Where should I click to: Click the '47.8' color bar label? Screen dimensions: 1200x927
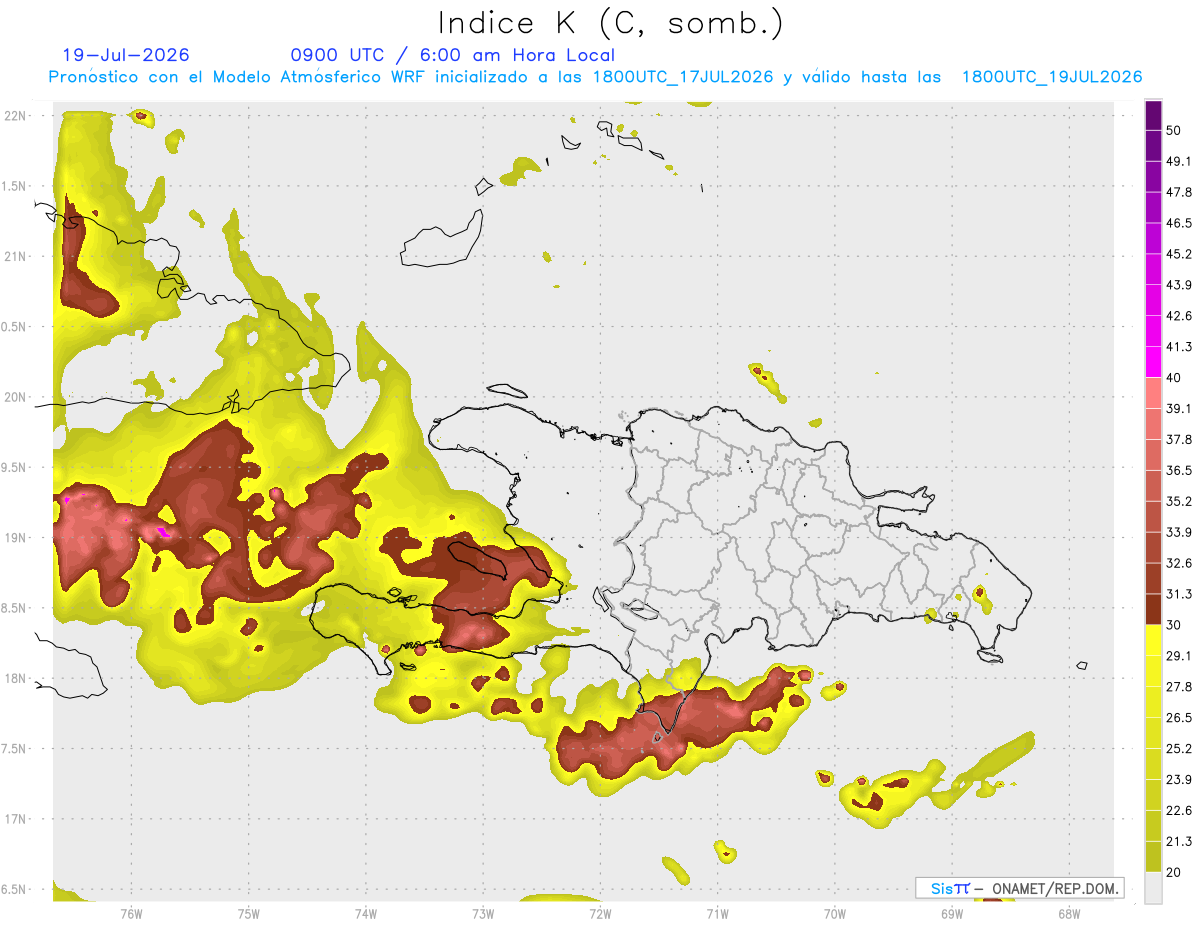1178,193
